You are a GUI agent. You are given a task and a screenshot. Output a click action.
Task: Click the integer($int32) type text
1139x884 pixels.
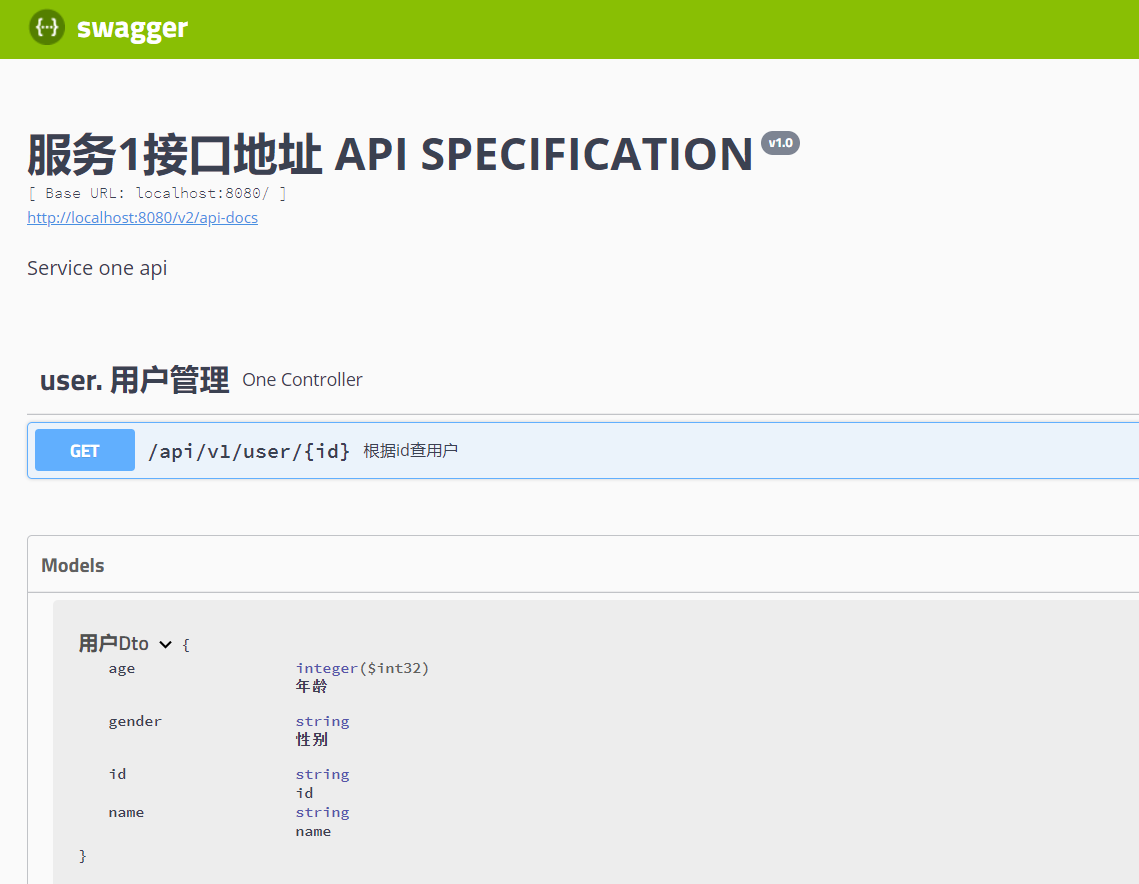pyautogui.click(x=362, y=668)
